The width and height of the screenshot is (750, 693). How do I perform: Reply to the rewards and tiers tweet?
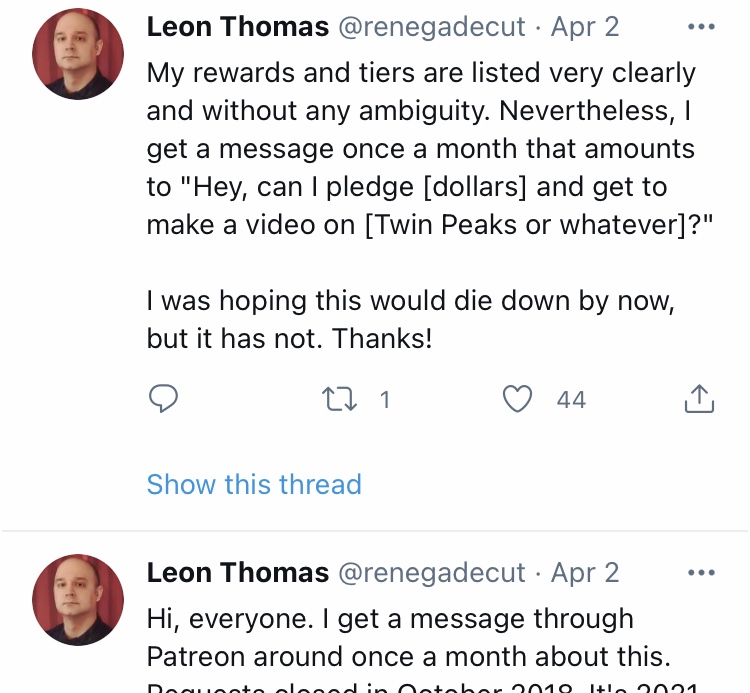click(163, 398)
